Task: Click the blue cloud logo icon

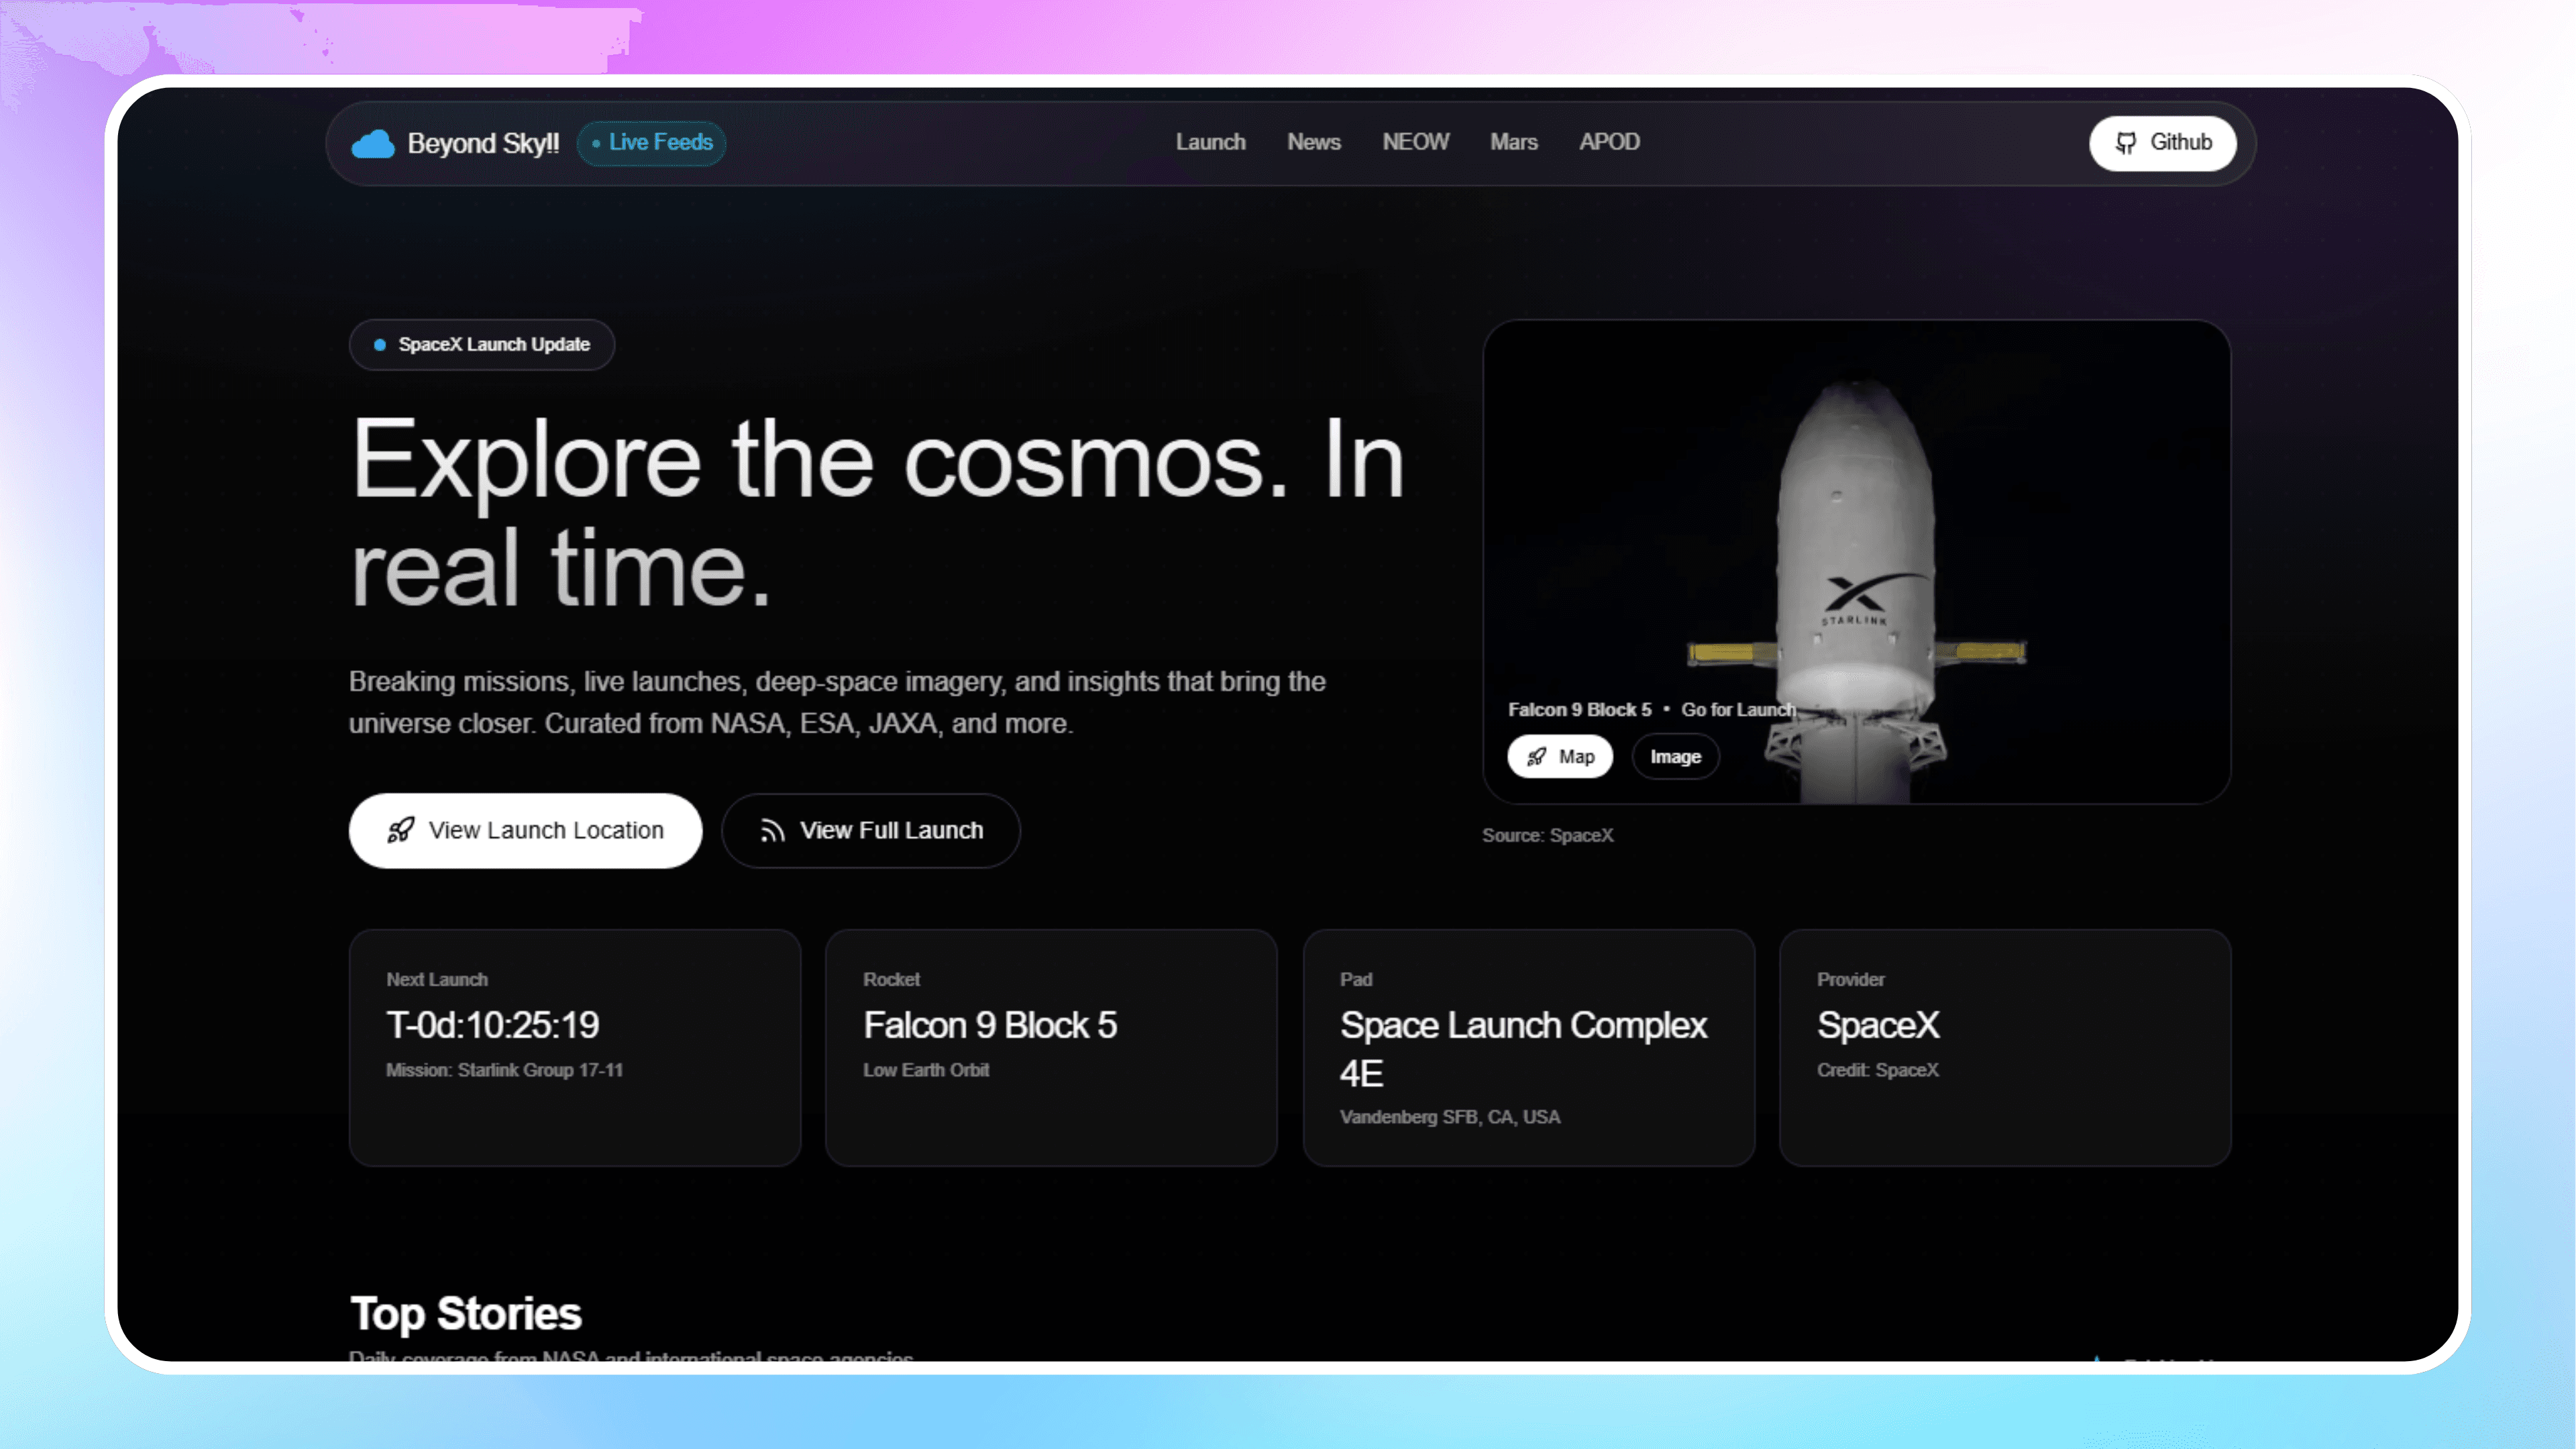Action: point(373,144)
